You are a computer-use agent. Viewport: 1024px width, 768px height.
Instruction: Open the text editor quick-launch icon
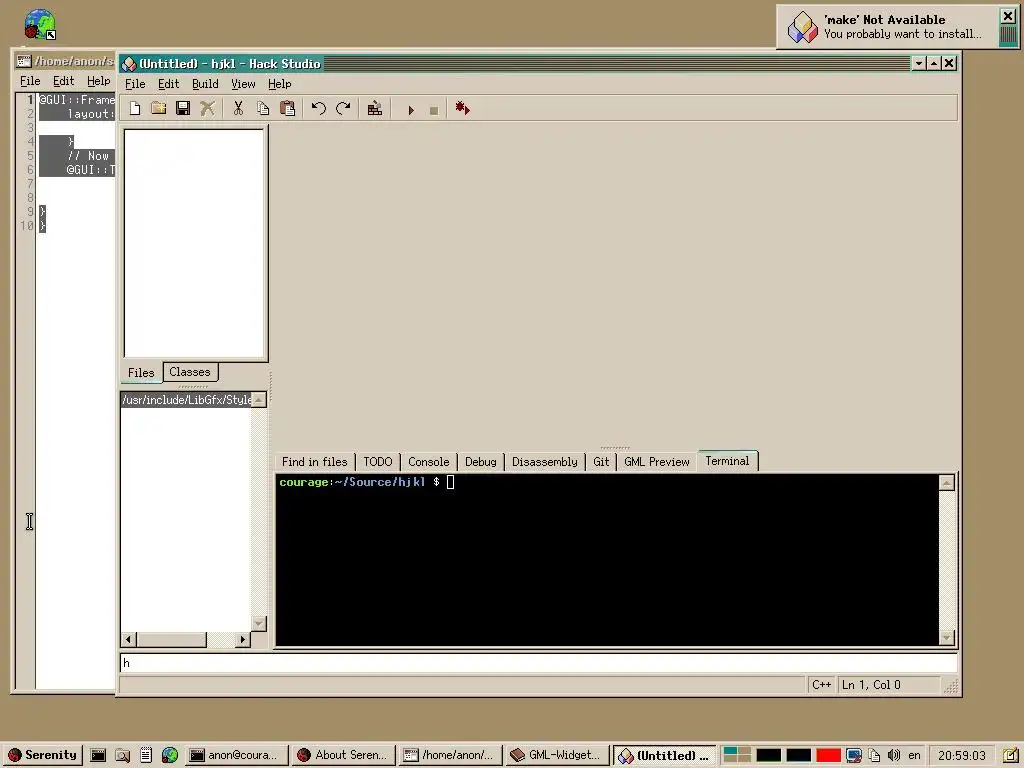coord(146,756)
